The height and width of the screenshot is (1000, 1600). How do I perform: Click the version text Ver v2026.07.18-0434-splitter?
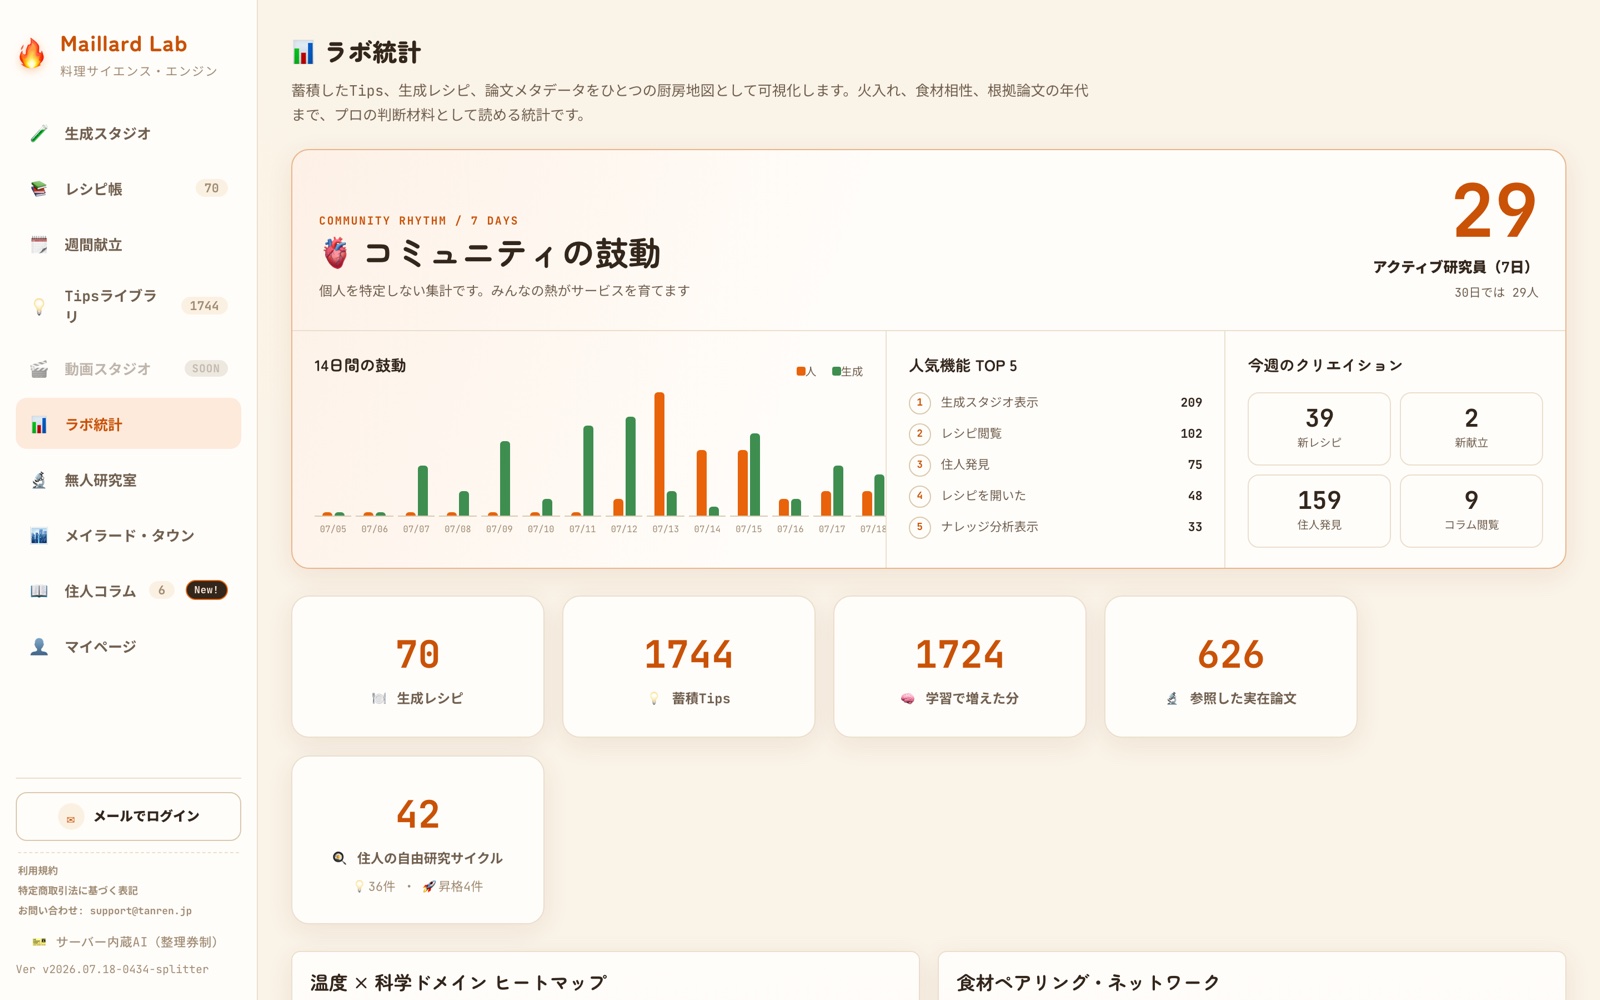point(112,970)
